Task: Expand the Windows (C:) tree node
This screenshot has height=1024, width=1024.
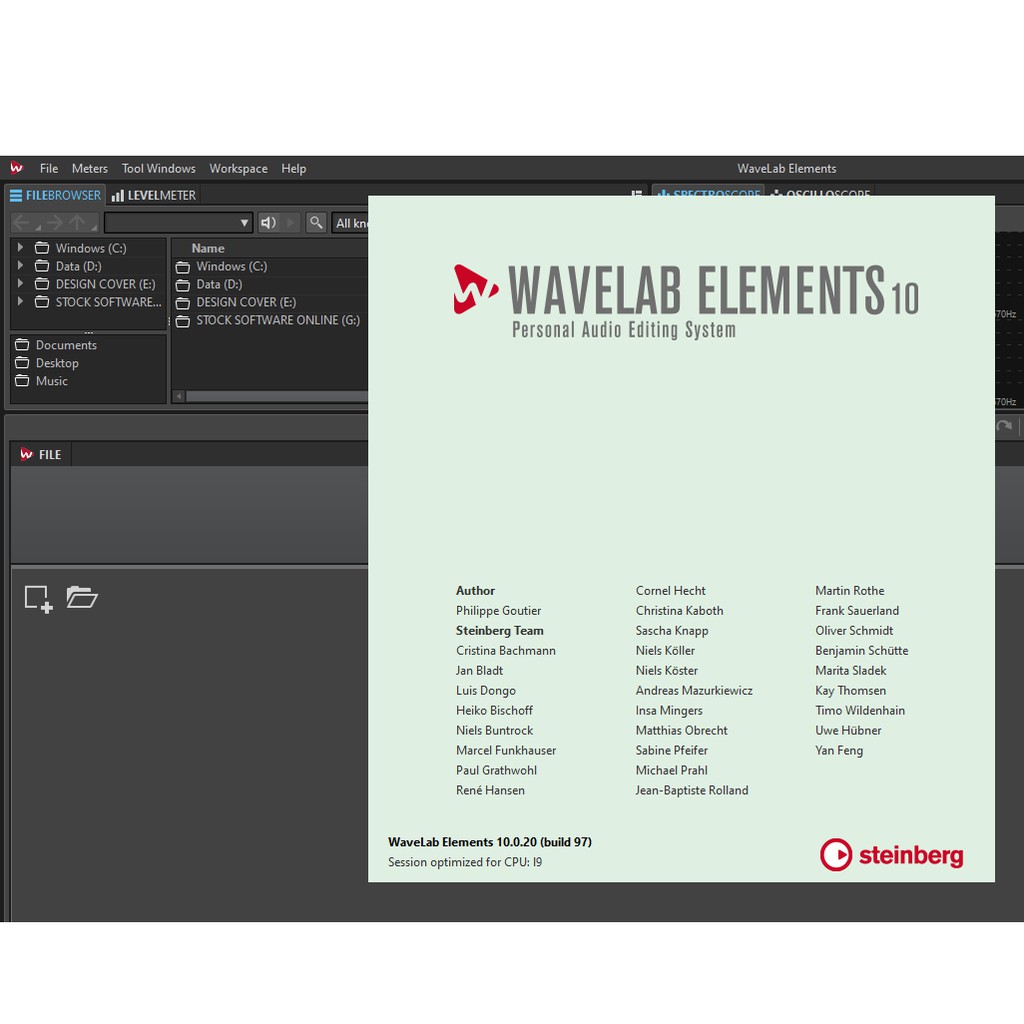Action: pos(20,248)
